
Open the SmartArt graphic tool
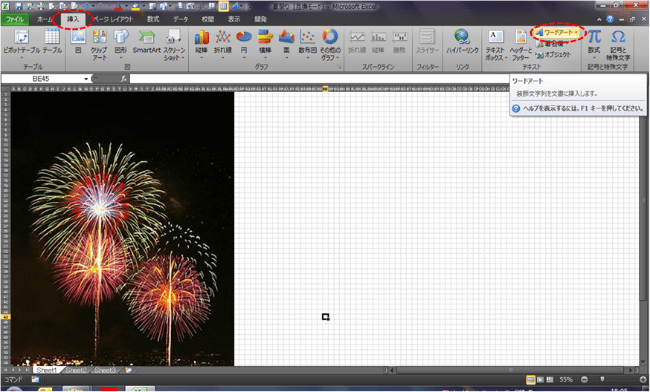pyautogui.click(x=146, y=42)
